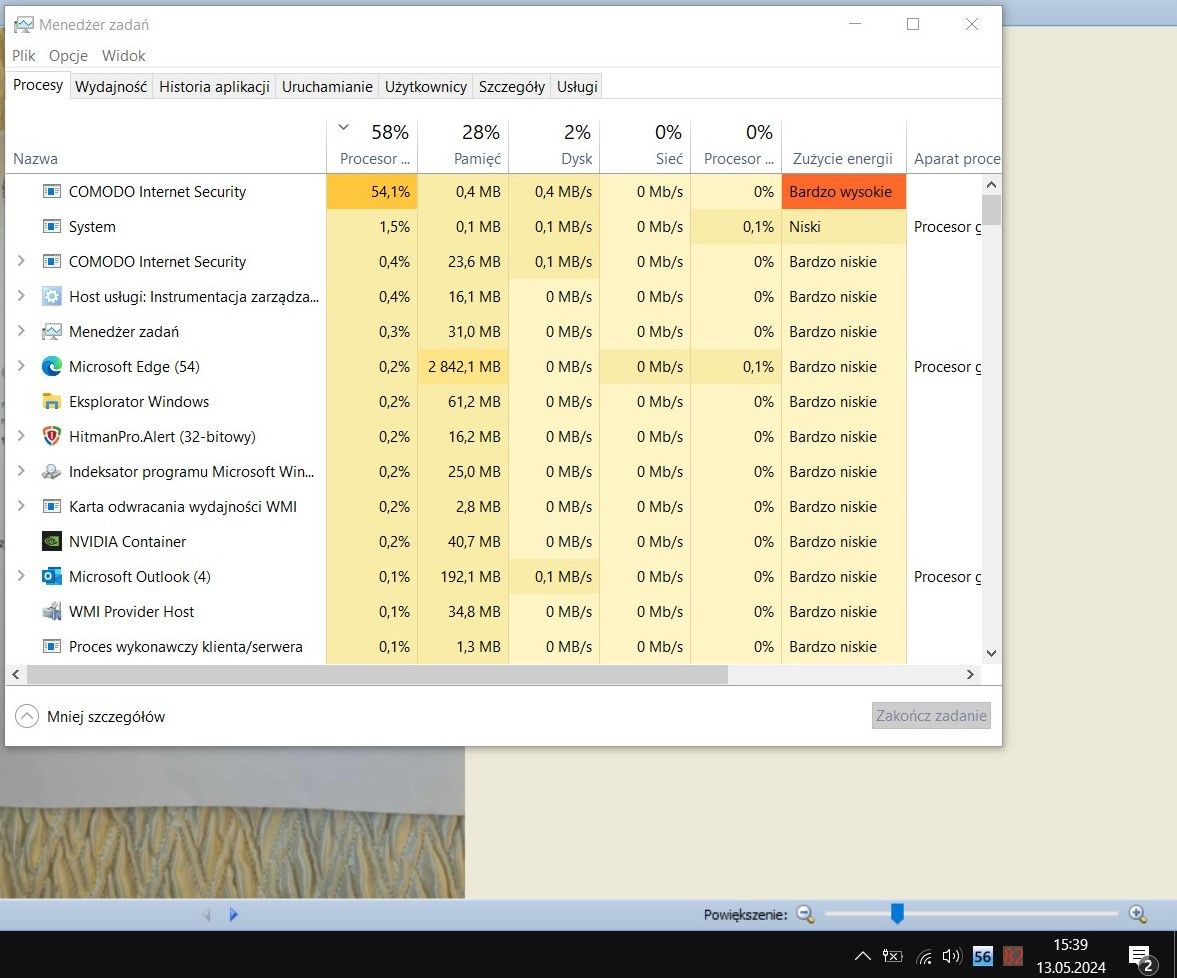Click the zoom out magnifier in the viewer
The height and width of the screenshot is (978, 1177).
click(805, 914)
